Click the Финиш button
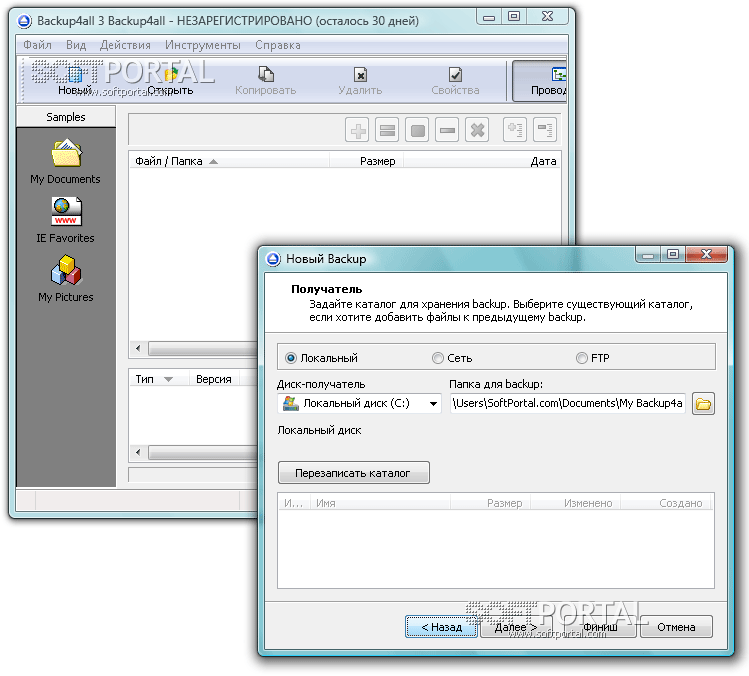The width and height of the screenshot is (749, 676). tap(600, 627)
